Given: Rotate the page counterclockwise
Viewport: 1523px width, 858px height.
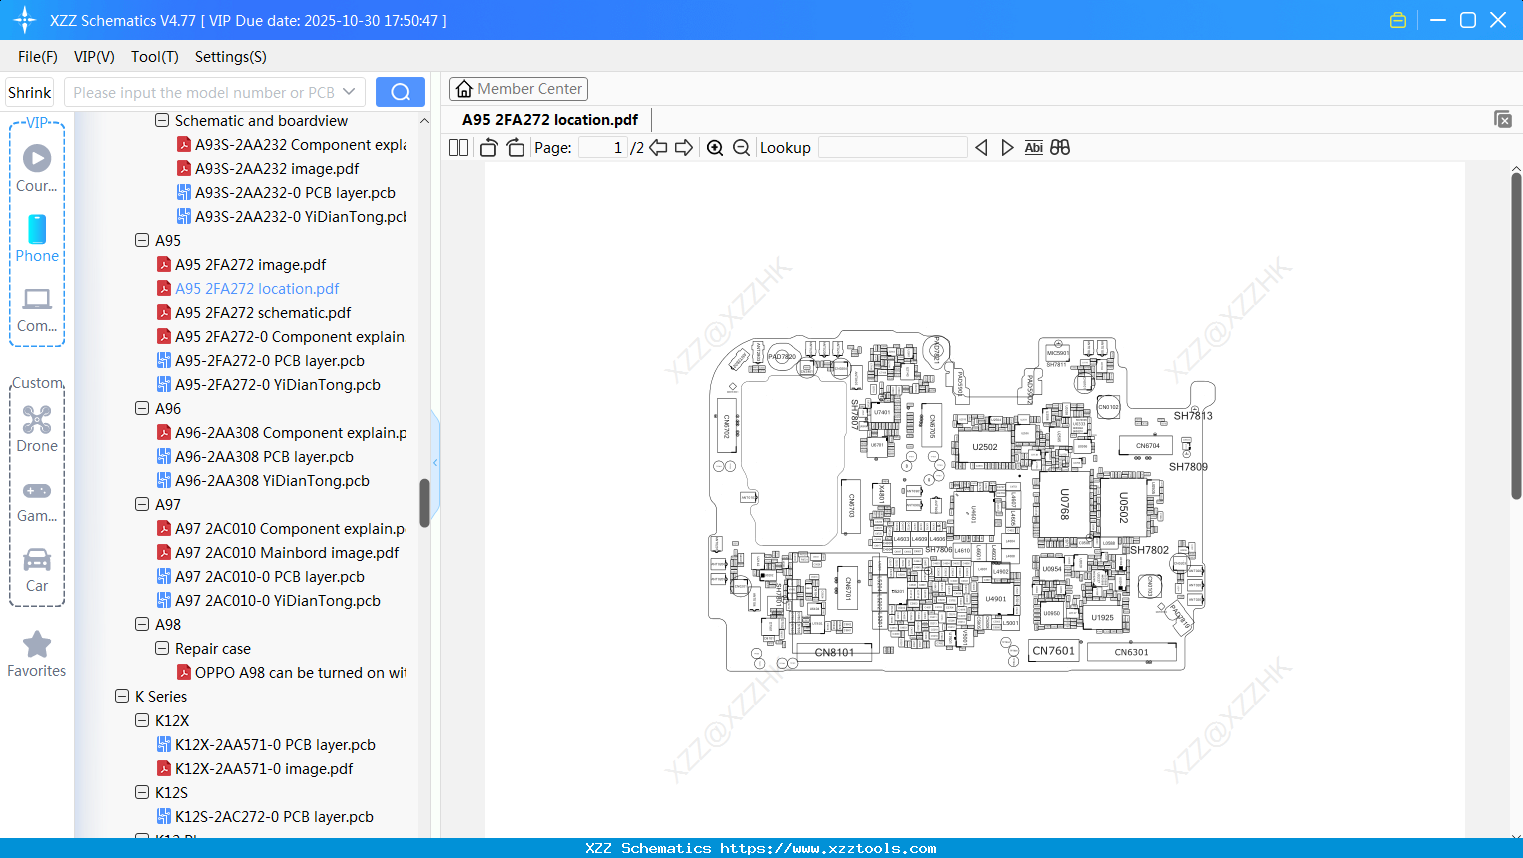Looking at the screenshot, I should click(x=487, y=147).
